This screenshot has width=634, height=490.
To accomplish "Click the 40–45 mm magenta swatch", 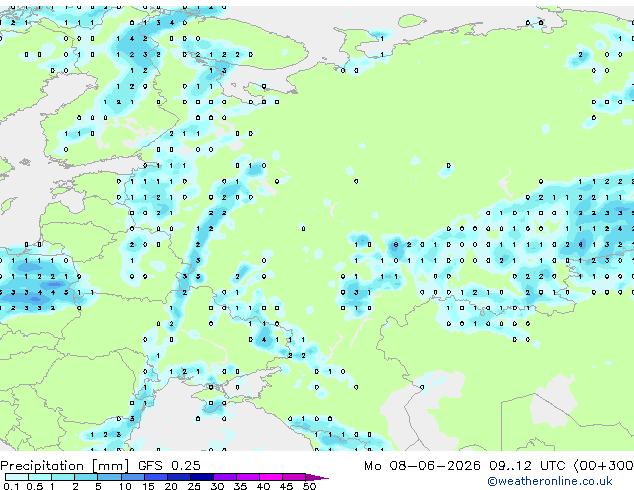I will pos(271,477).
